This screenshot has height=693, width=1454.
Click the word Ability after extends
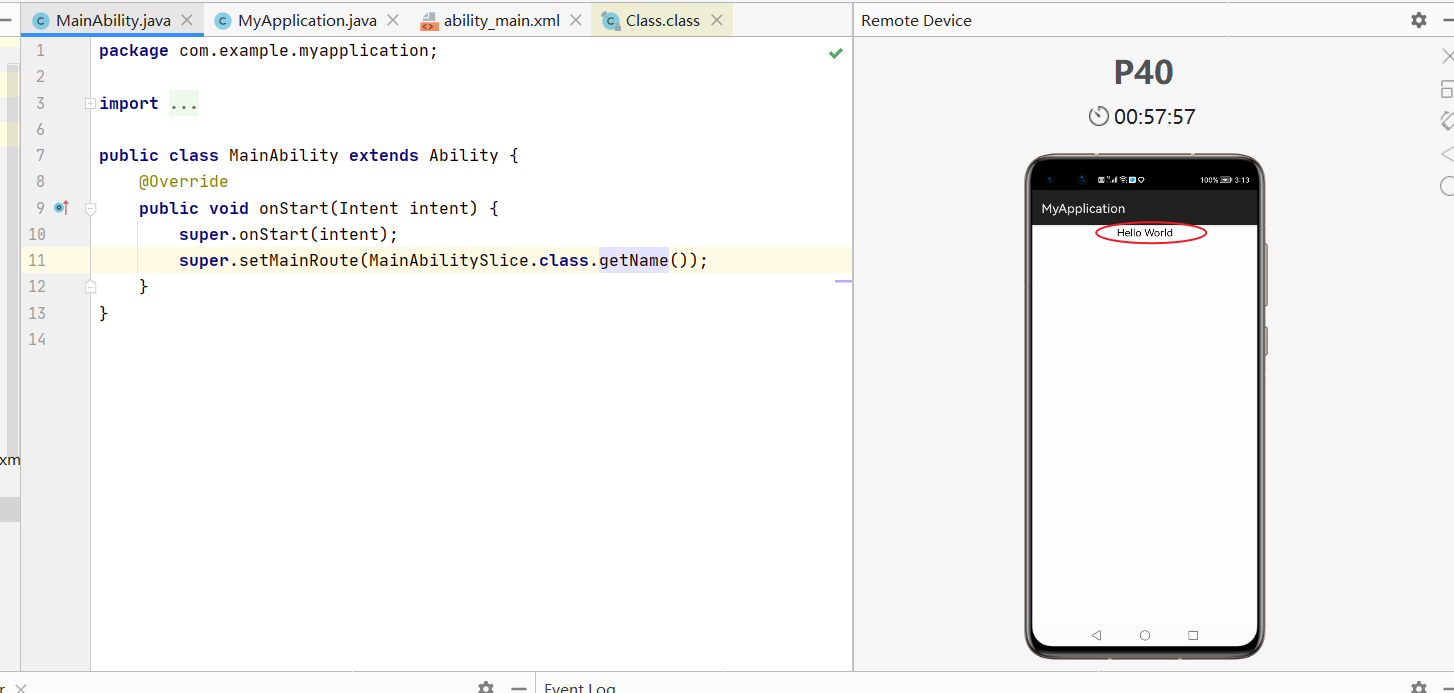[464, 155]
